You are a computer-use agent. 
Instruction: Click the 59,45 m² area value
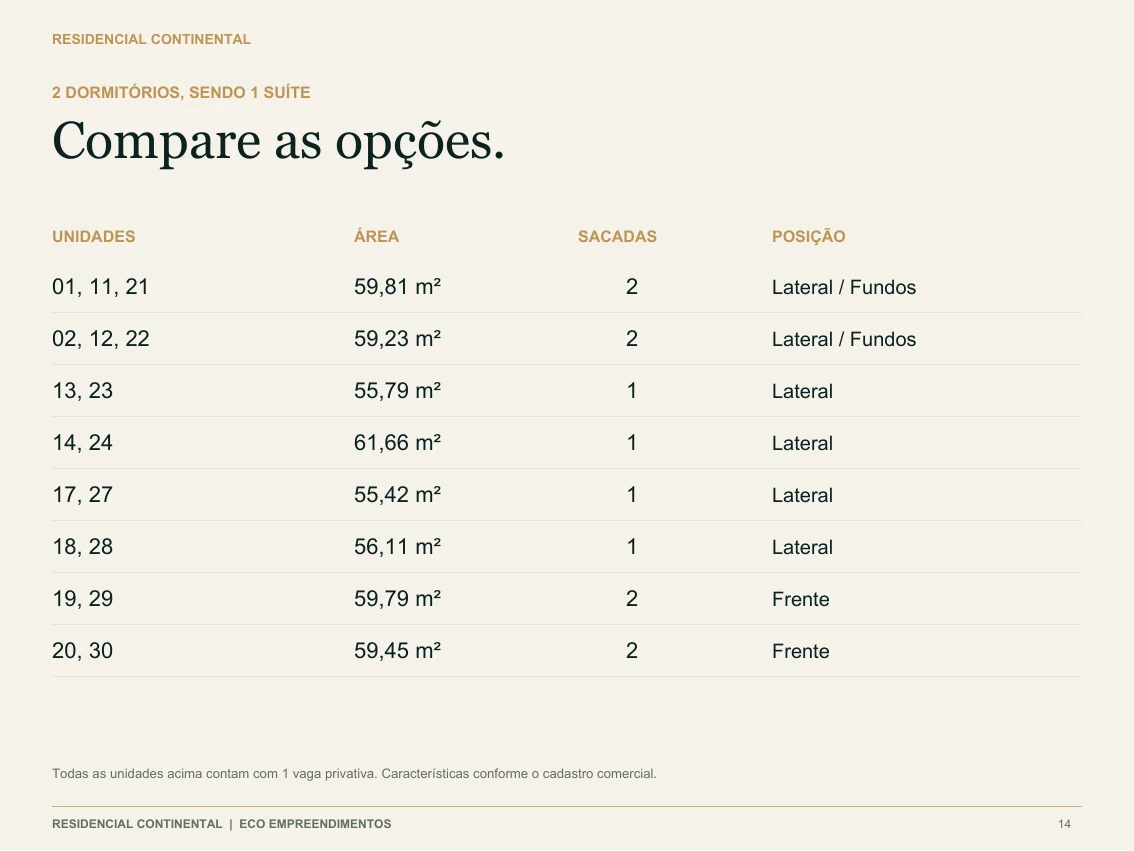[x=397, y=651]
